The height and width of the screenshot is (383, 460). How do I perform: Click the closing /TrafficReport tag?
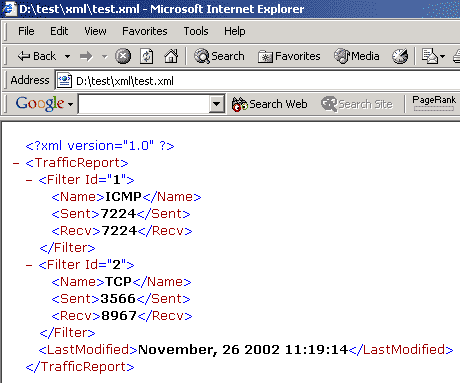pyautogui.click(x=80, y=367)
